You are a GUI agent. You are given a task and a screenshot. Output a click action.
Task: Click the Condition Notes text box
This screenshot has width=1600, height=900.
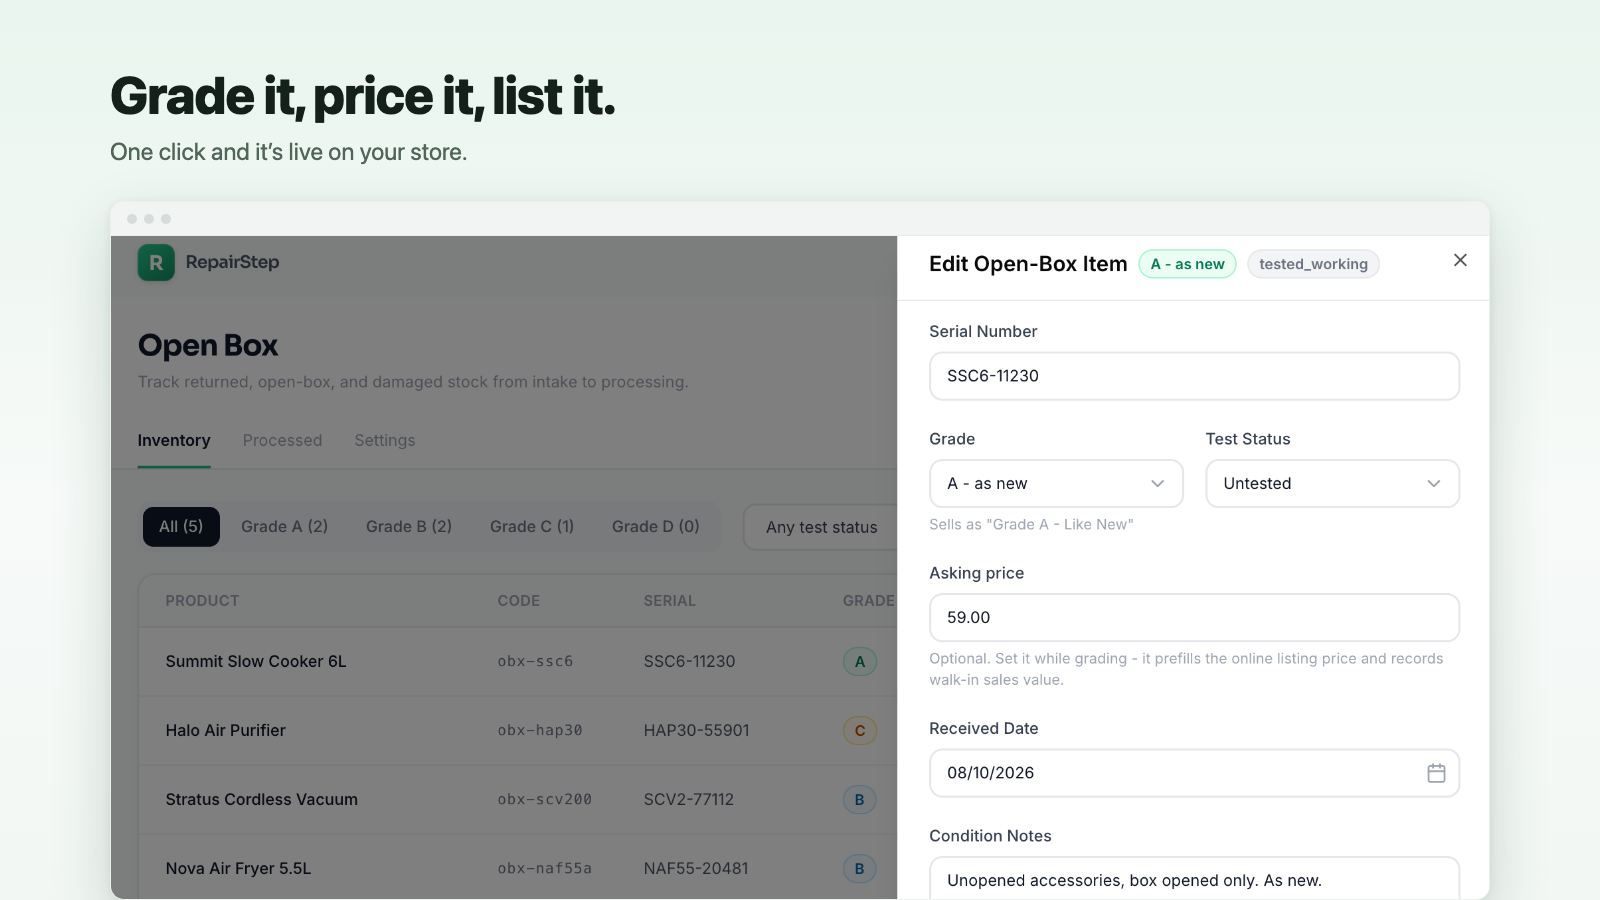(x=1194, y=878)
